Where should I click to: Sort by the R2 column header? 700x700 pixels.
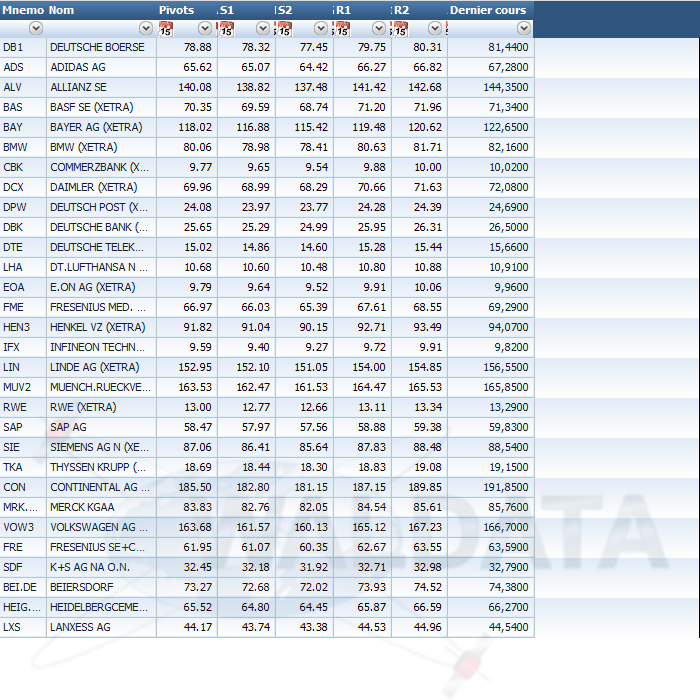(420, 10)
